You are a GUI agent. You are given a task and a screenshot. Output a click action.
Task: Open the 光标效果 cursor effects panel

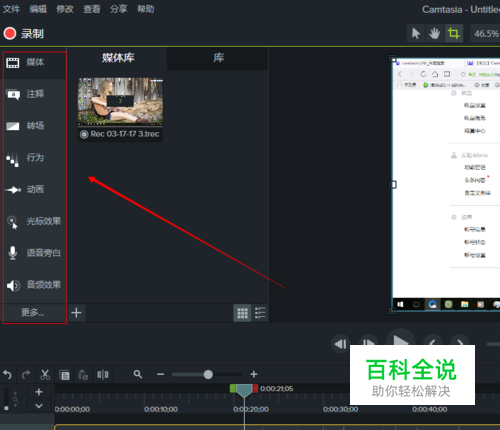pyautogui.click(x=34, y=221)
